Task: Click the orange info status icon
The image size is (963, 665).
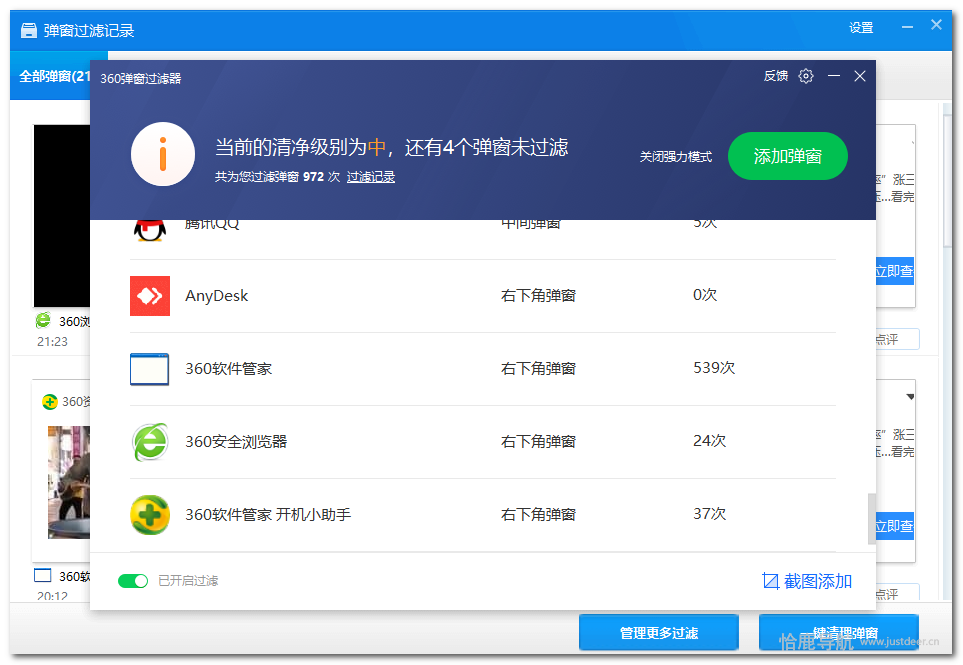Action: (x=163, y=154)
